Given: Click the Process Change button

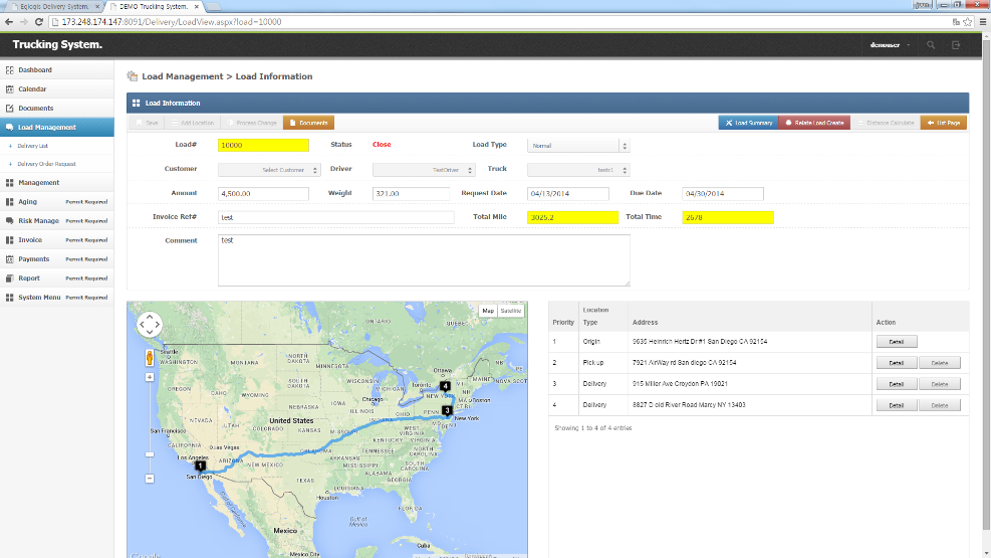Looking at the screenshot, I should pyautogui.click(x=252, y=123).
